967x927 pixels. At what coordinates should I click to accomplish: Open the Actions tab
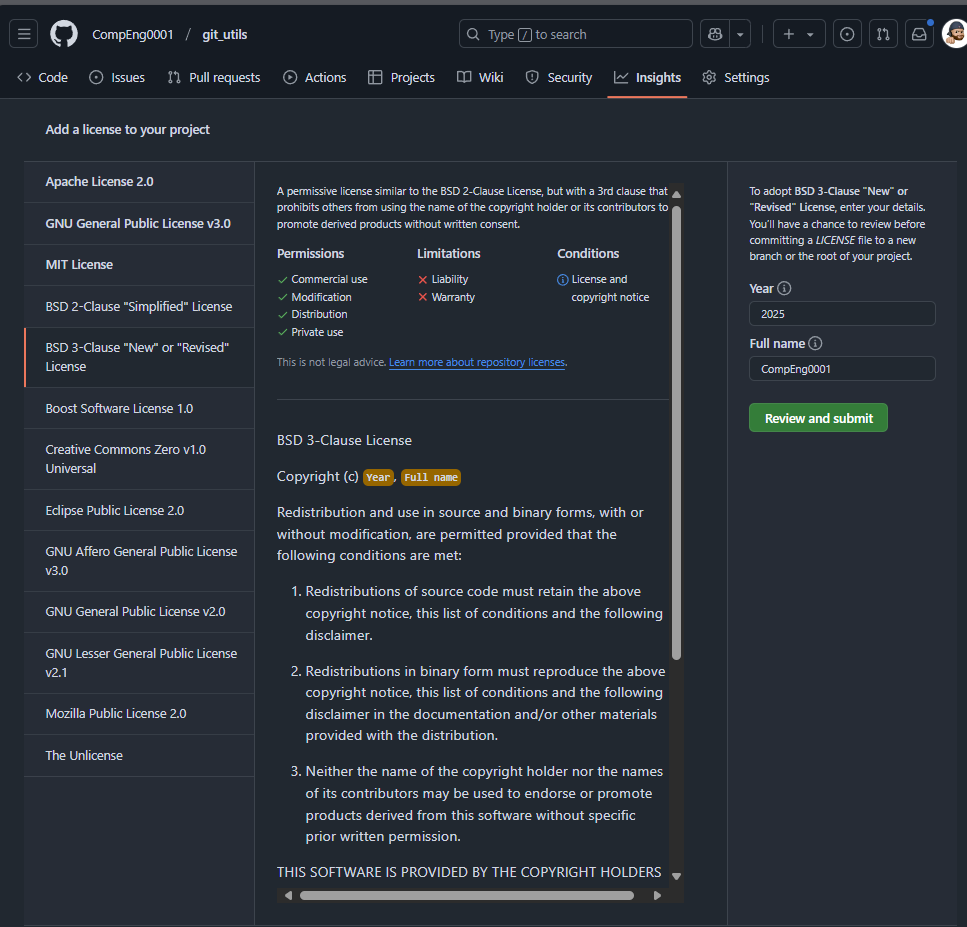coord(315,78)
